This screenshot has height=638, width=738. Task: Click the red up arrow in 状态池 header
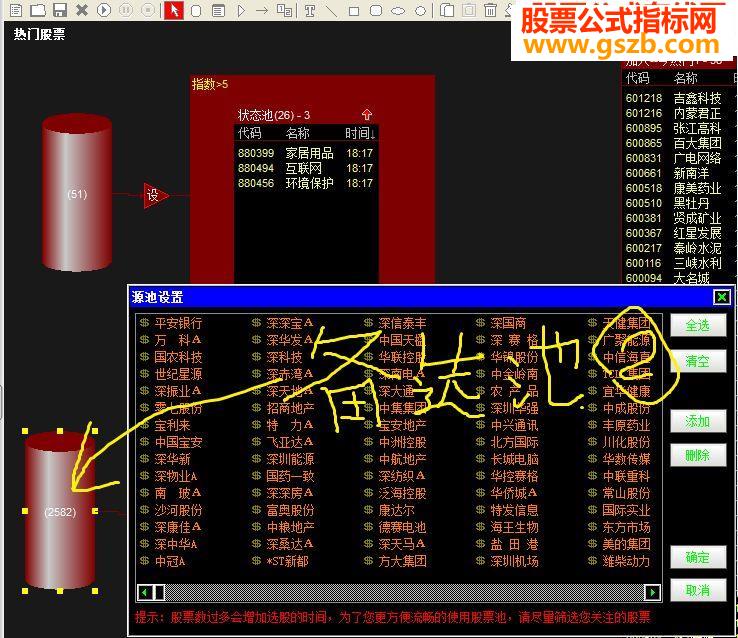[367, 114]
